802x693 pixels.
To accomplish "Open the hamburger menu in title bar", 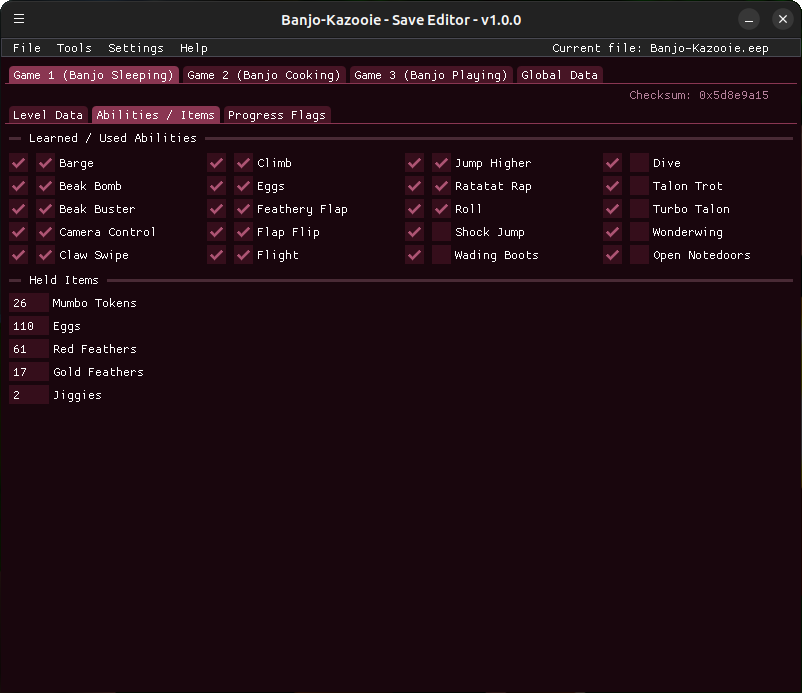I will coord(19,19).
